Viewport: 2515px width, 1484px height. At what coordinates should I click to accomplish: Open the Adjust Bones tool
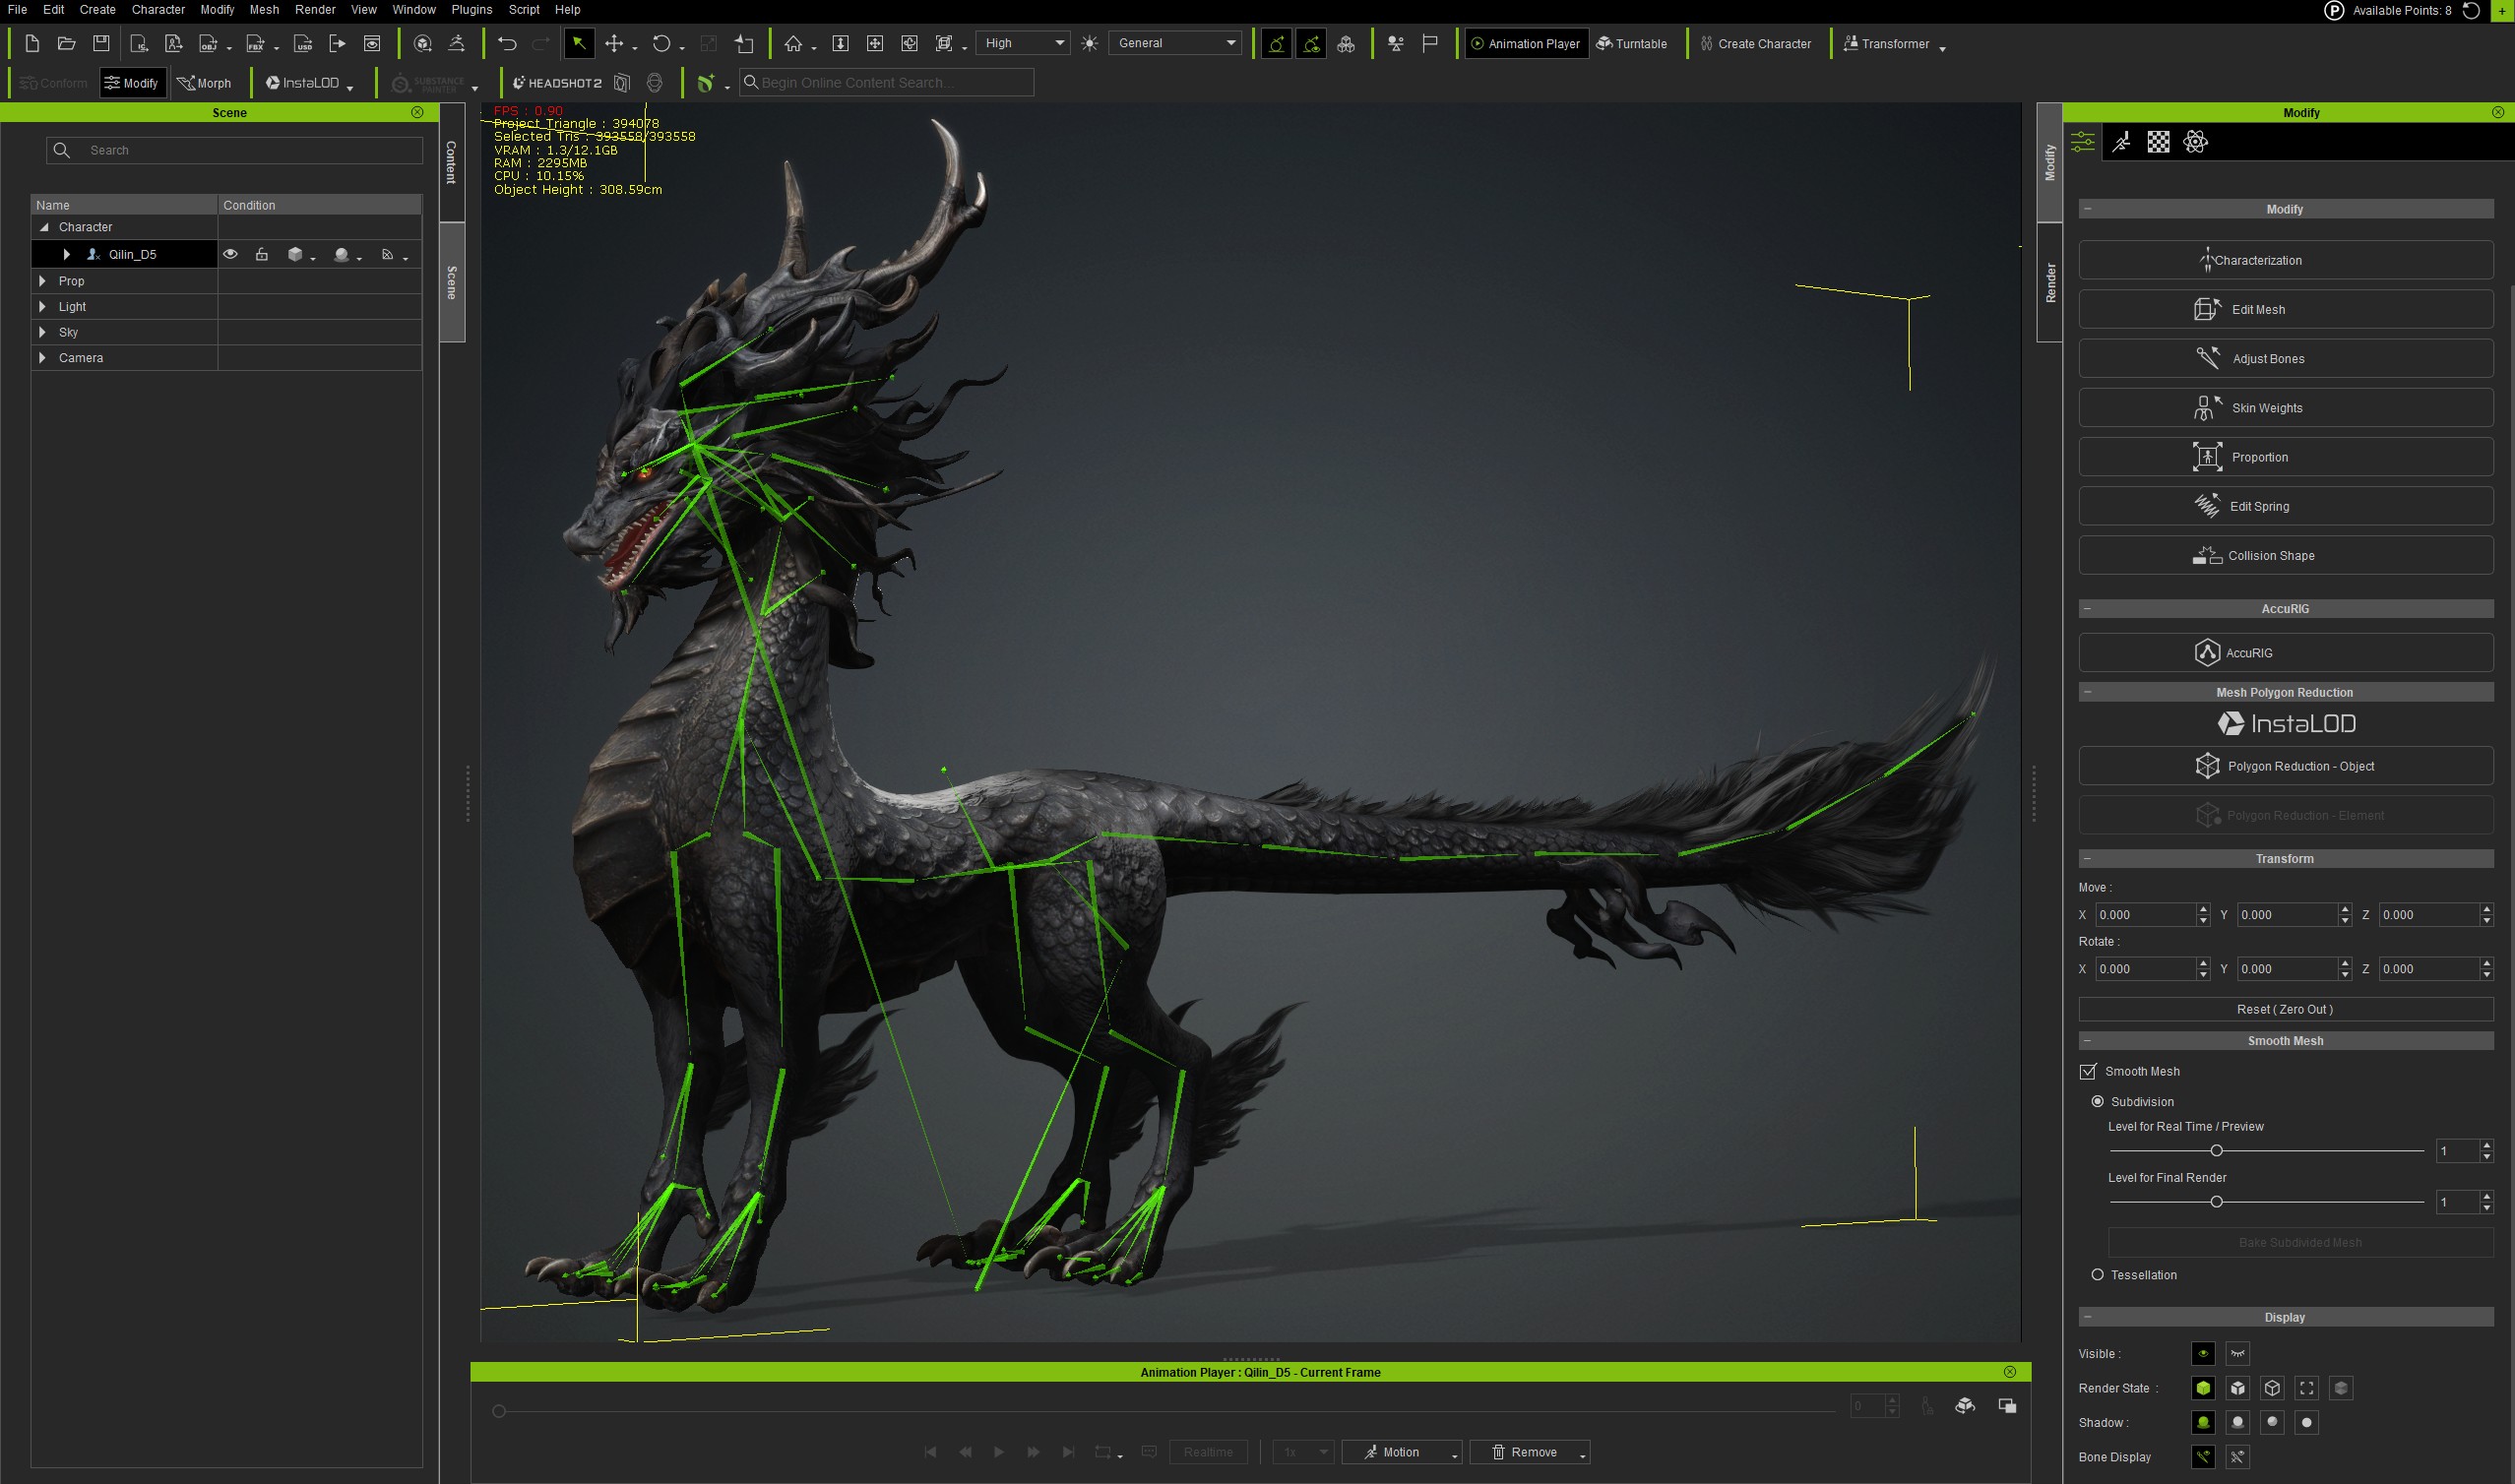point(2285,358)
